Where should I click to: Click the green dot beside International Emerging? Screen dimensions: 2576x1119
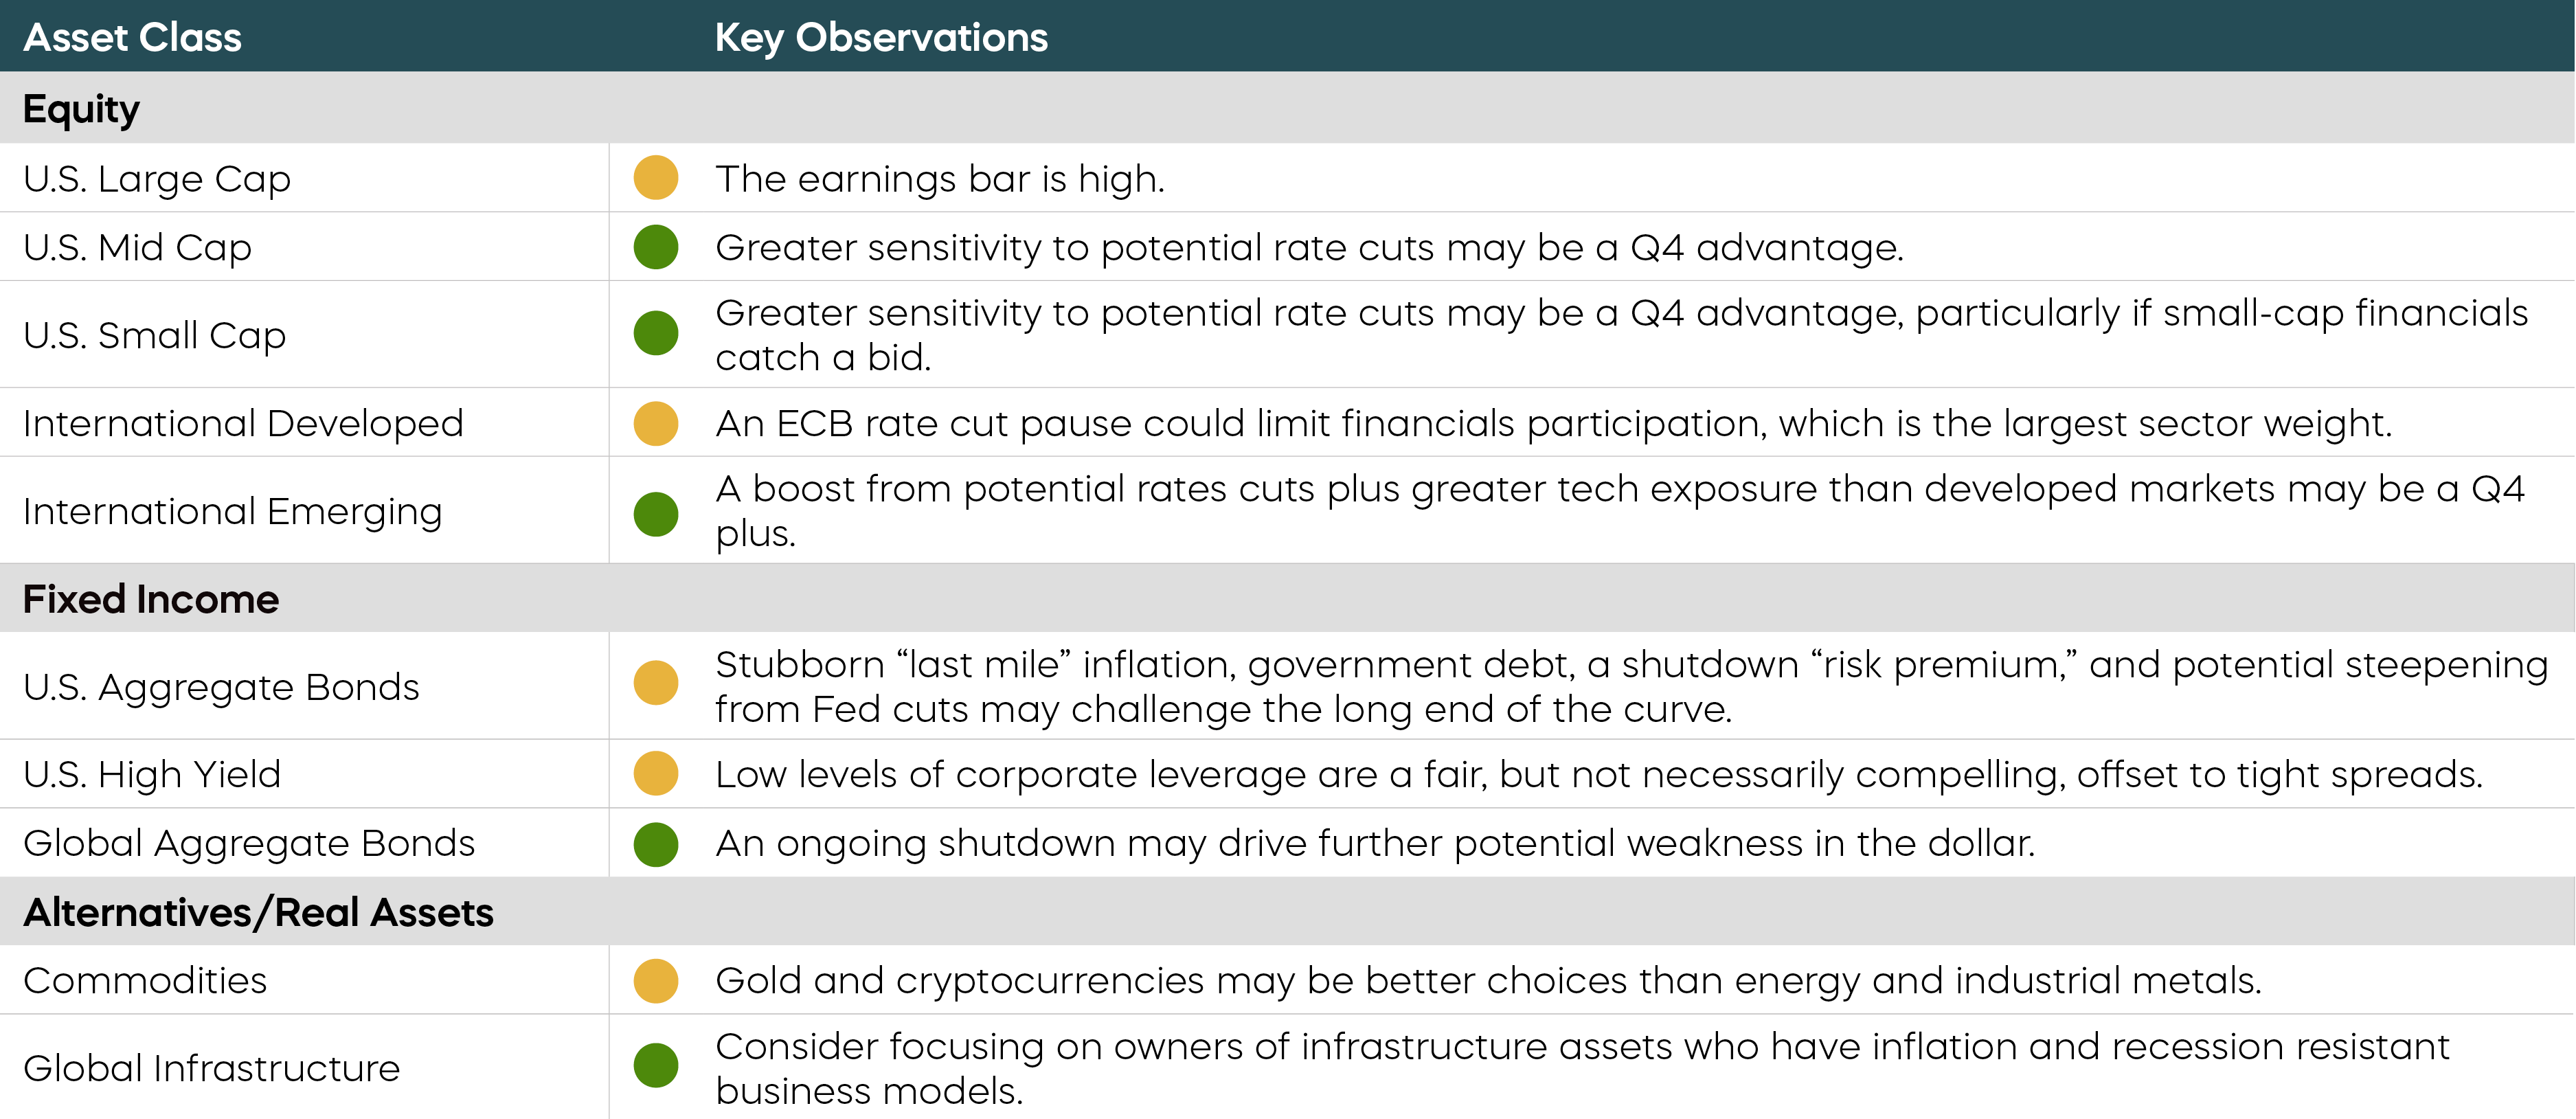655,513
